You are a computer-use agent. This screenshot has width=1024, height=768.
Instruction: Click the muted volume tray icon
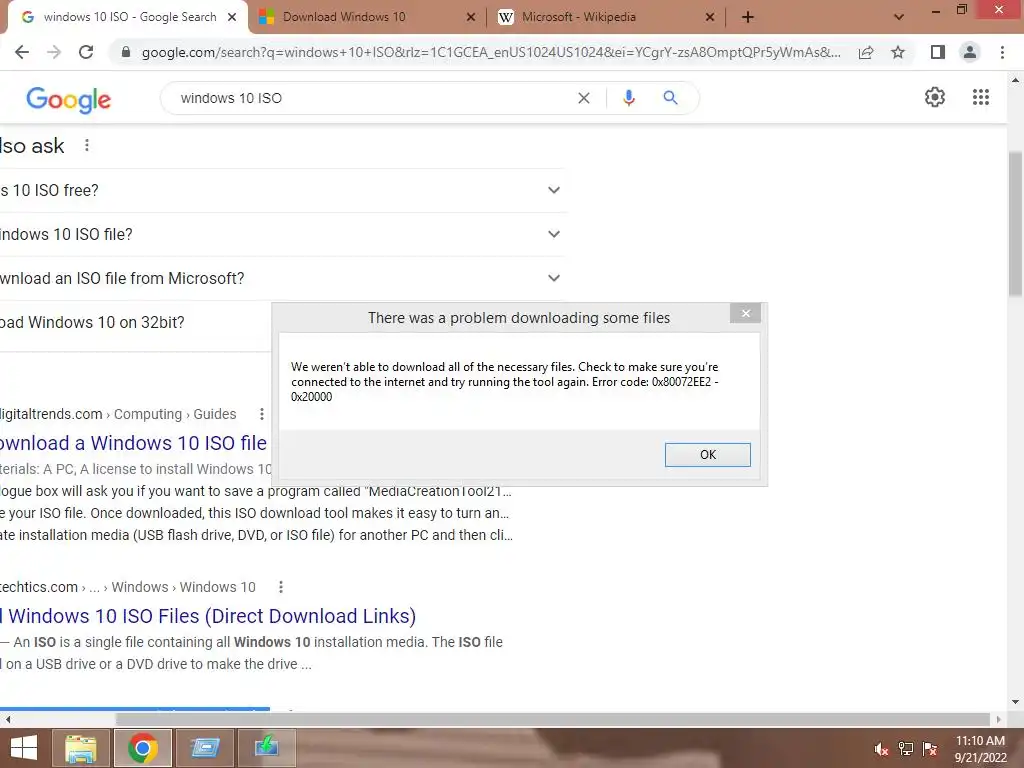(881, 749)
